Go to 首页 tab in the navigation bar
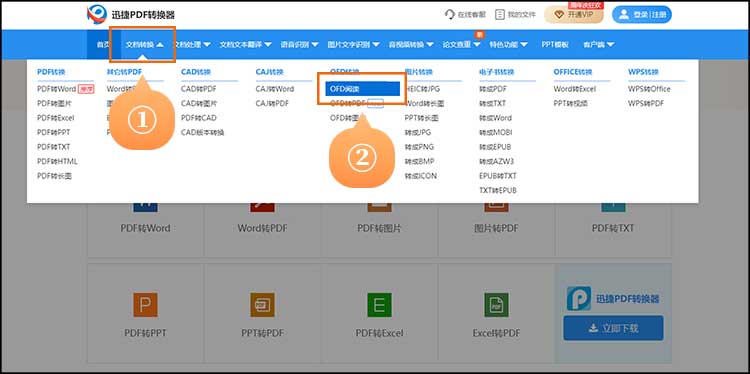 [x=103, y=44]
